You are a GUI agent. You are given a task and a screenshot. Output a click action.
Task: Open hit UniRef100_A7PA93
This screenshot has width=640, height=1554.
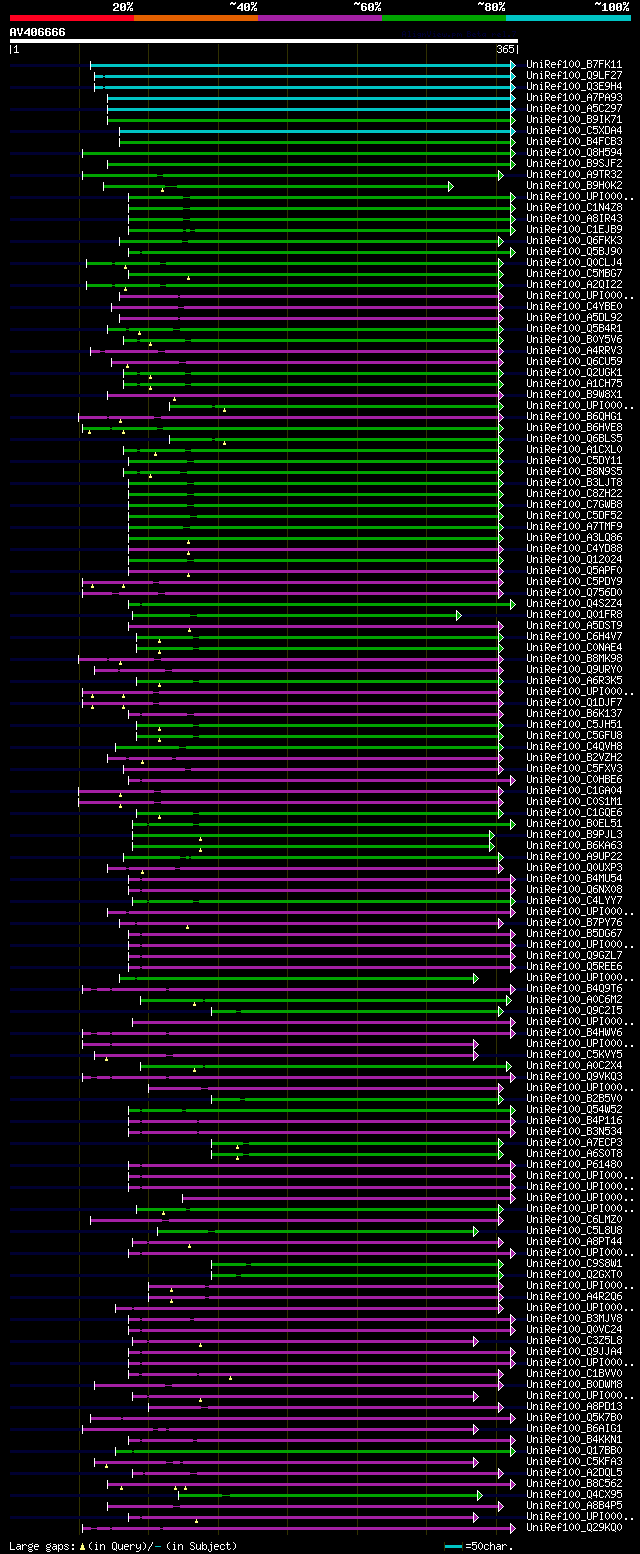point(574,97)
